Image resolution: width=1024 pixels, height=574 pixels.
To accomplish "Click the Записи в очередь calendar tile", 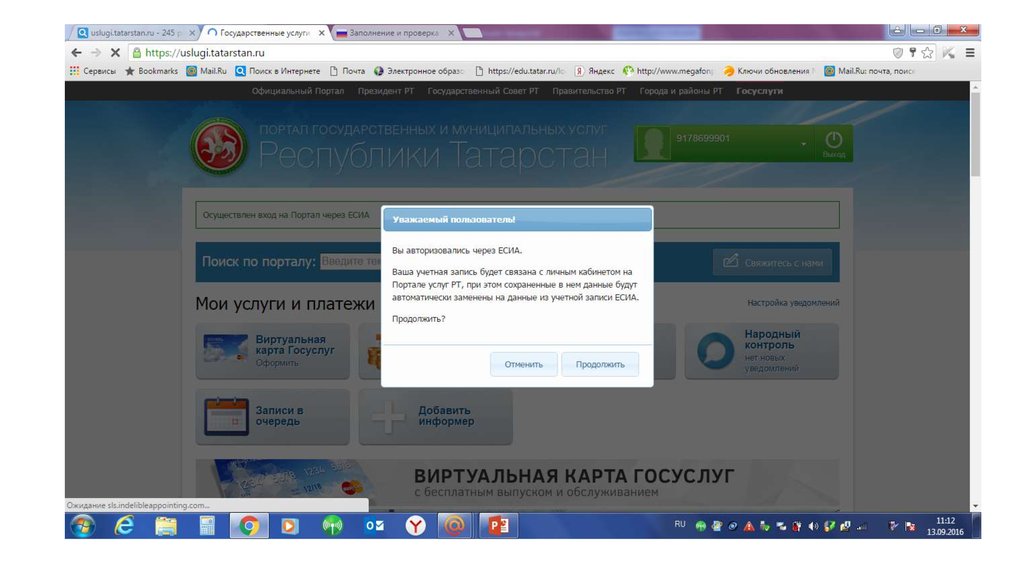I will pyautogui.click(x=273, y=416).
